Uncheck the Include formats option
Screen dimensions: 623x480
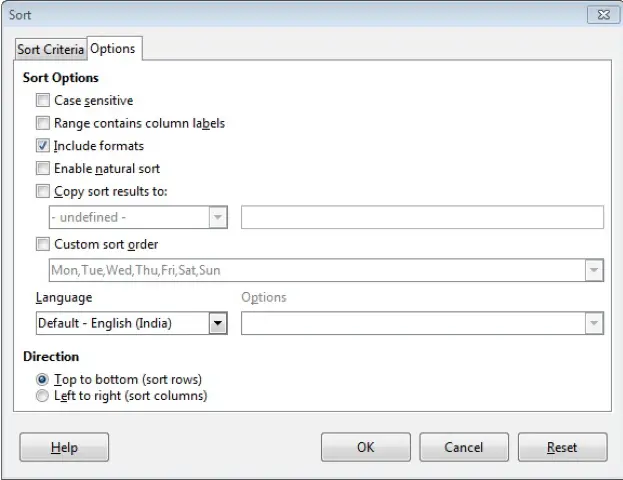(x=43, y=145)
